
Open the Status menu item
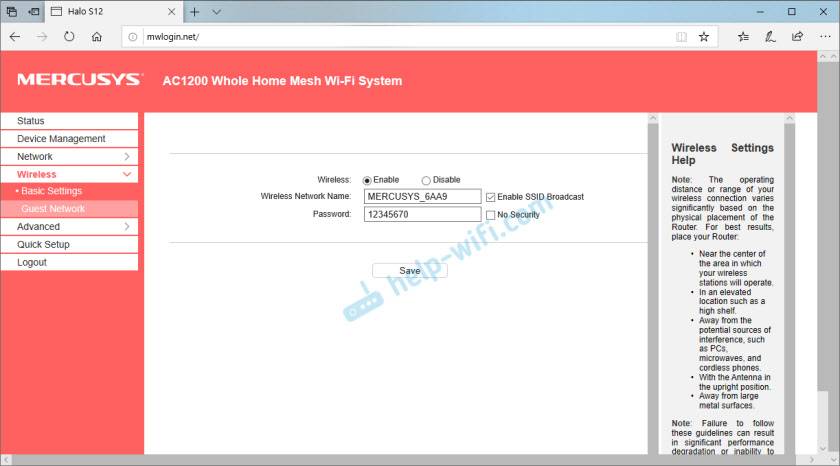pyautogui.click(x=70, y=121)
